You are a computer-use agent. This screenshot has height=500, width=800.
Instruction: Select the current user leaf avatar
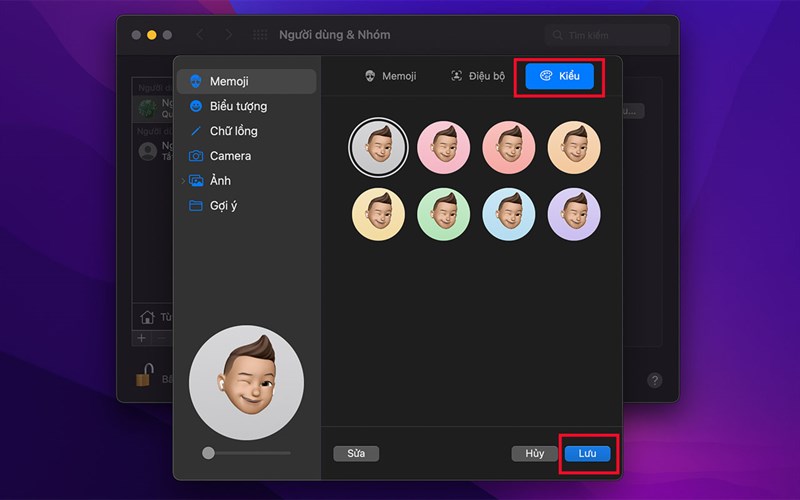[148, 108]
